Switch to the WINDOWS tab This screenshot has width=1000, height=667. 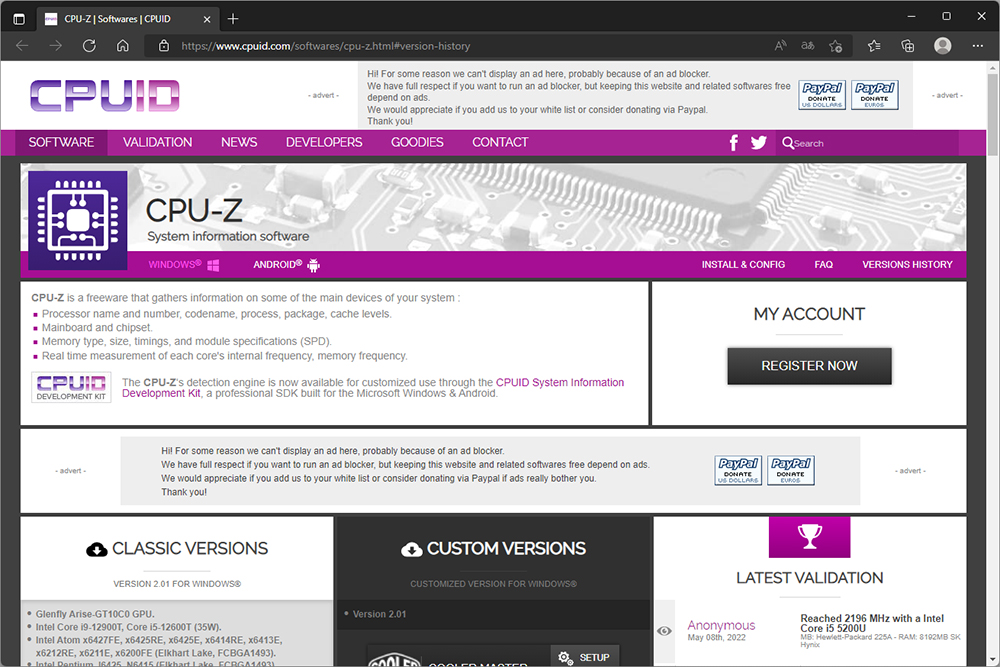pyautogui.click(x=183, y=265)
